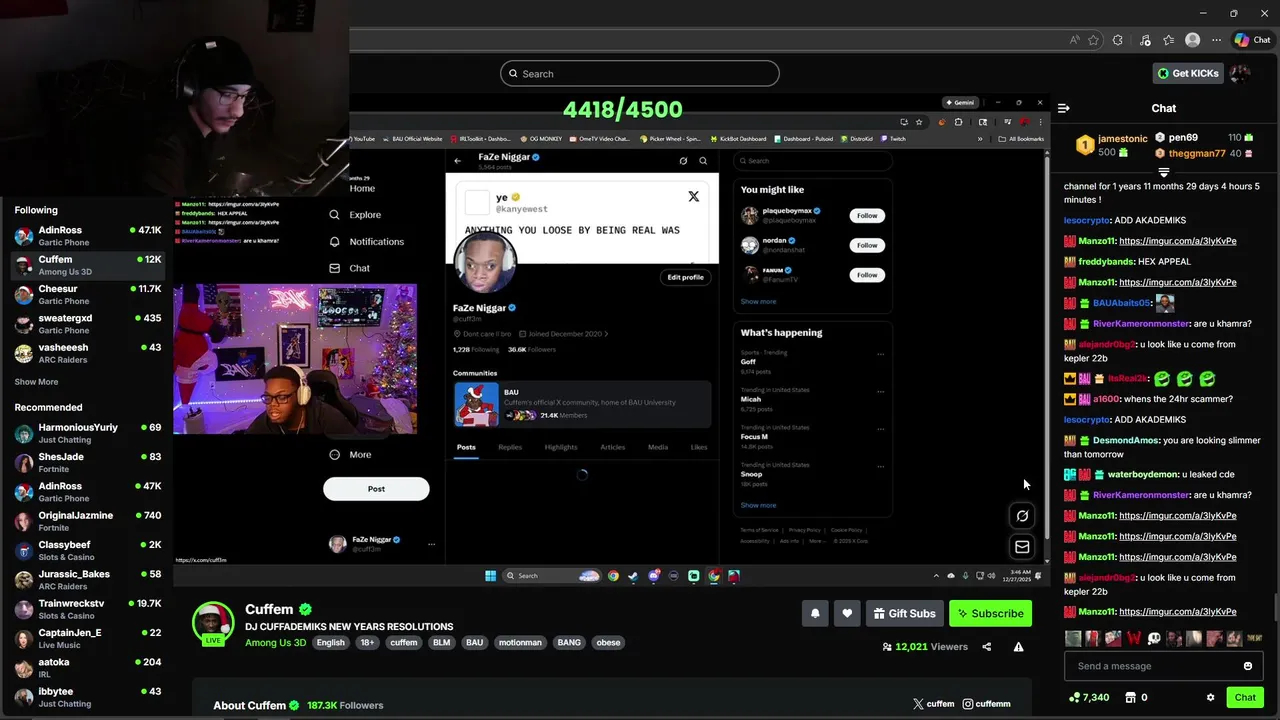Click the Cuffem channel avatar with LIVE badge
This screenshot has width=1280, height=720.
coord(213,623)
